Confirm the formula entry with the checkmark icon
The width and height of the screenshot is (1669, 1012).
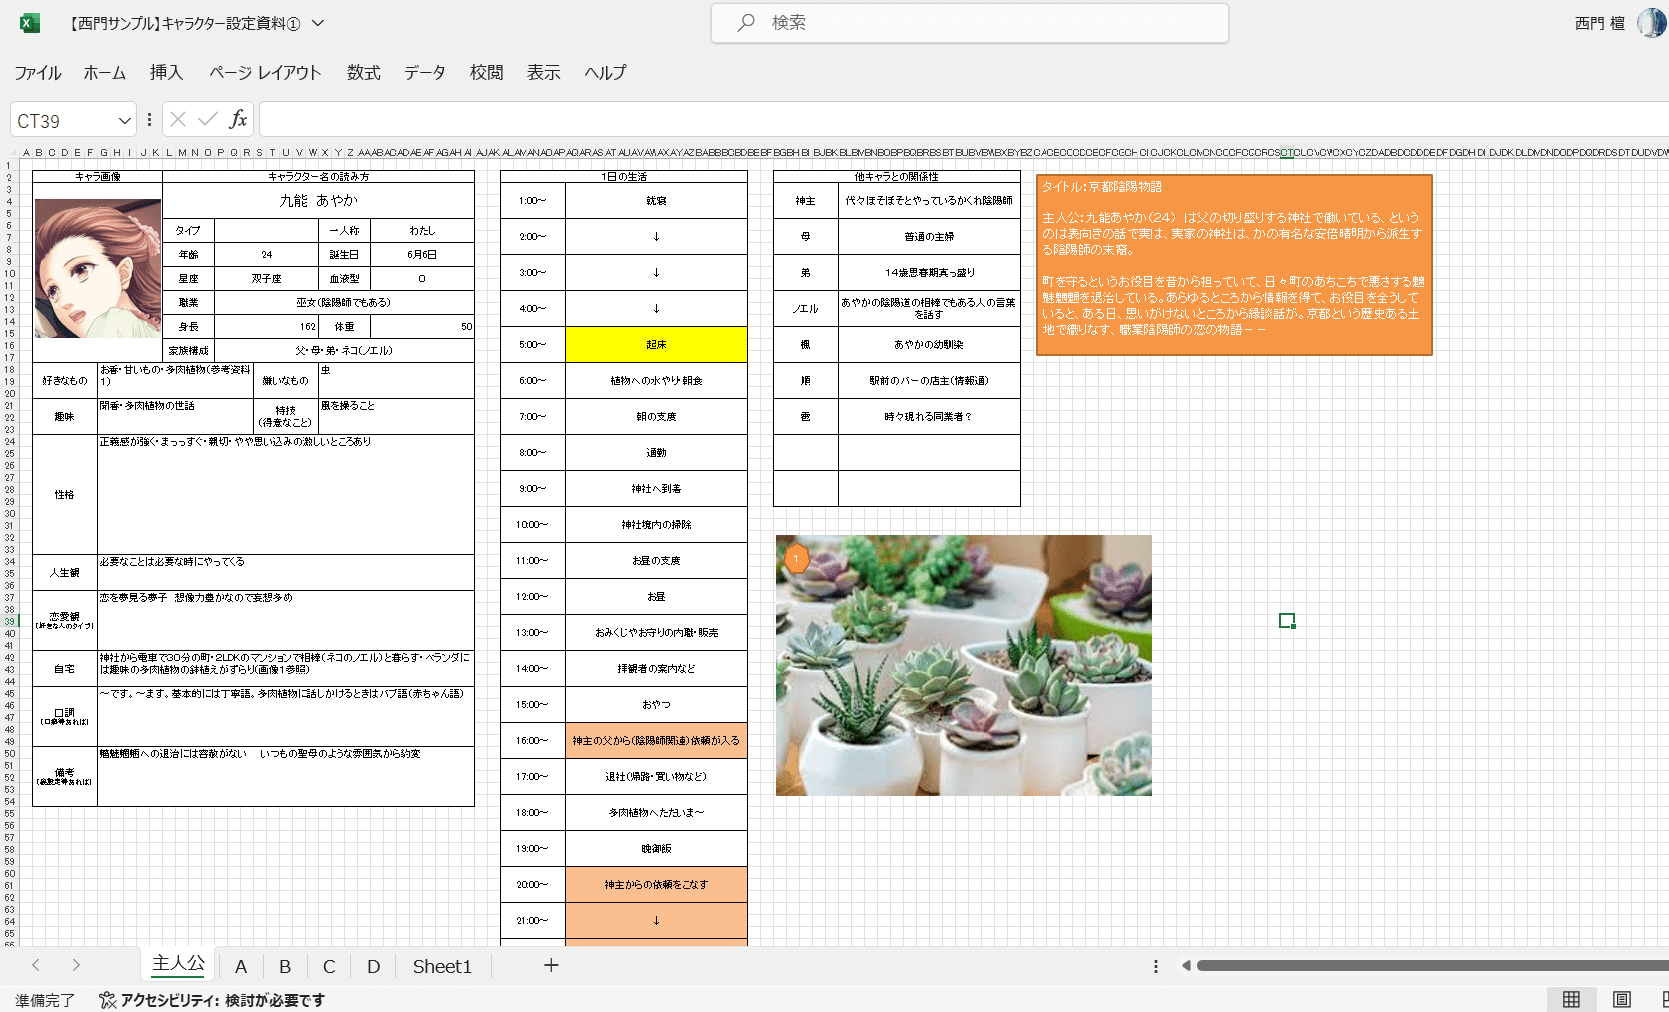coord(208,120)
